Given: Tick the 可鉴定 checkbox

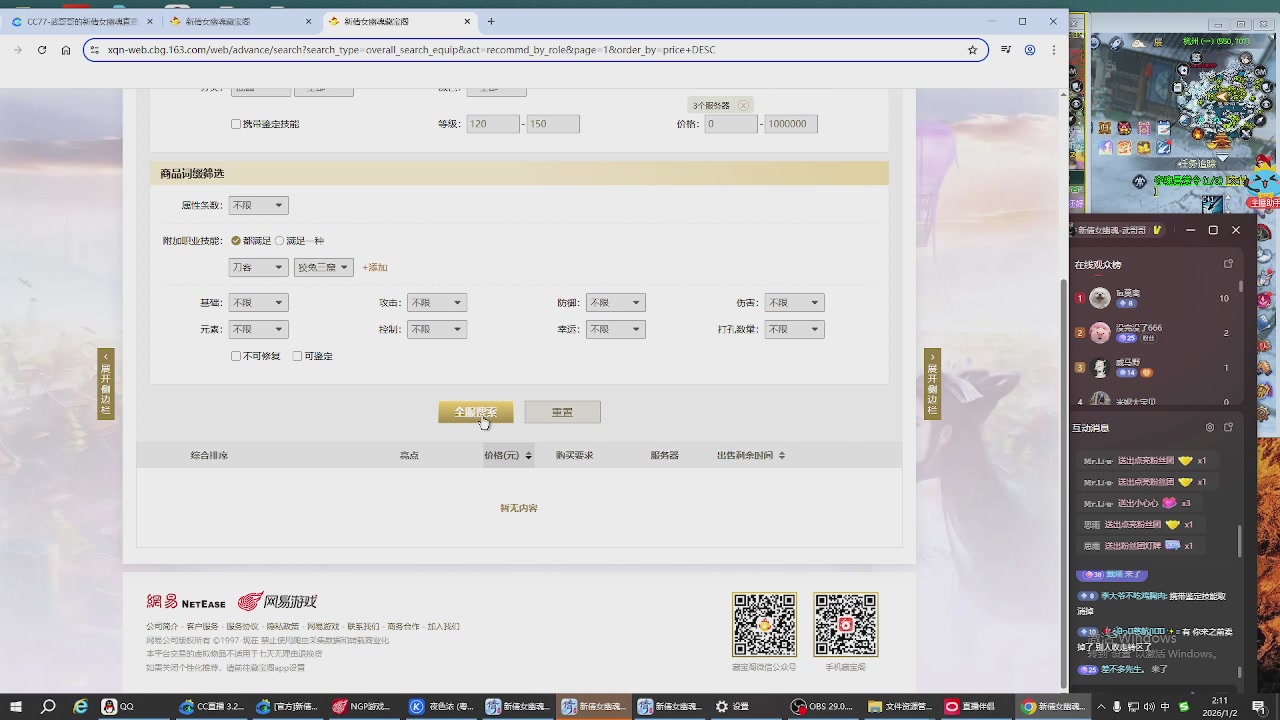Looking at the screenshot, I should [297, 356].
